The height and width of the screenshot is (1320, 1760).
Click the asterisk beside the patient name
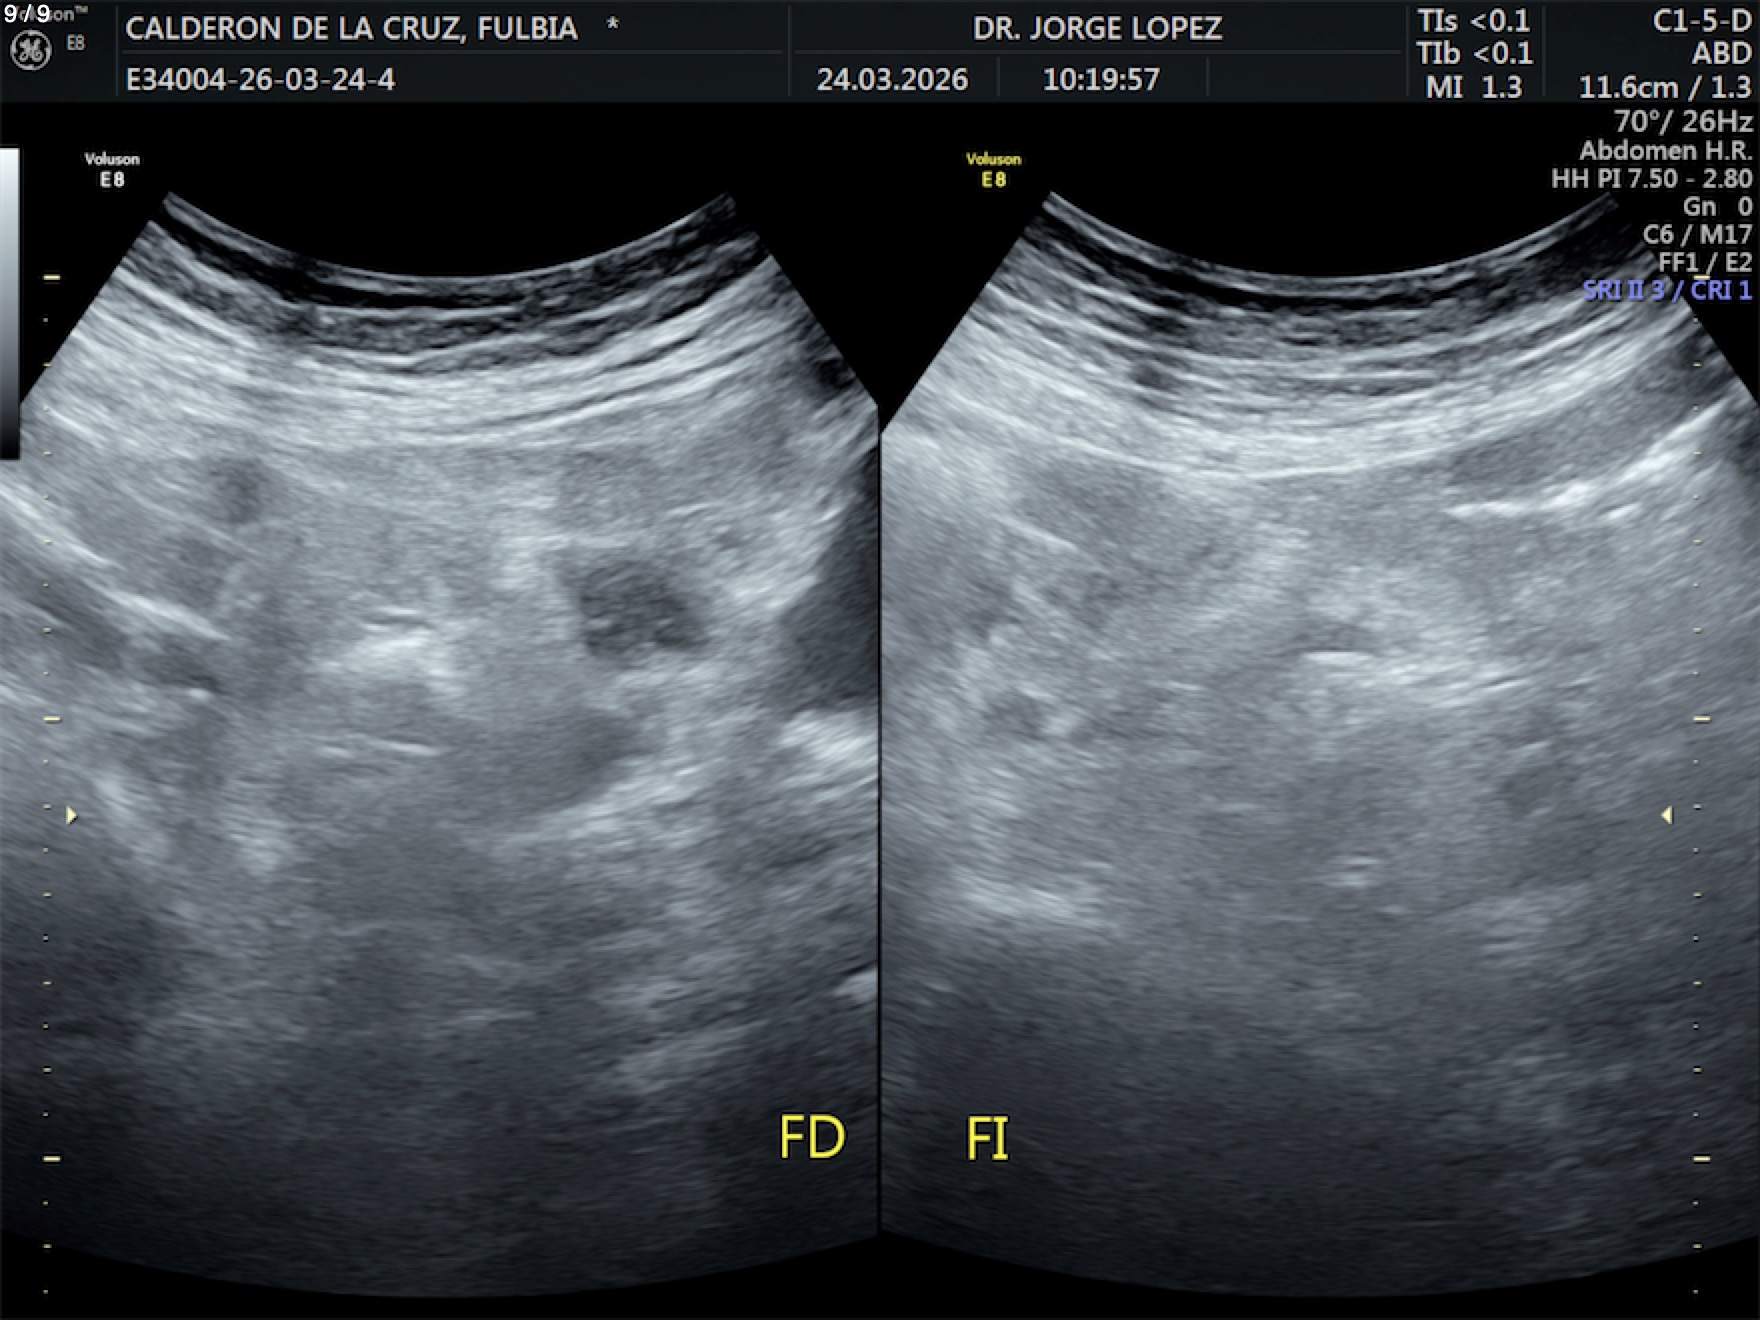click(612, 26)
